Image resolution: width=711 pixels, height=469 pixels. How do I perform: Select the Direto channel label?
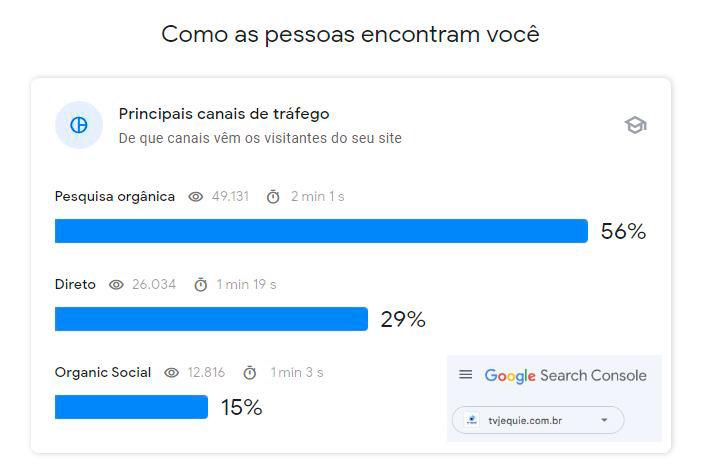pyautogui.click(x=75, y=285)
